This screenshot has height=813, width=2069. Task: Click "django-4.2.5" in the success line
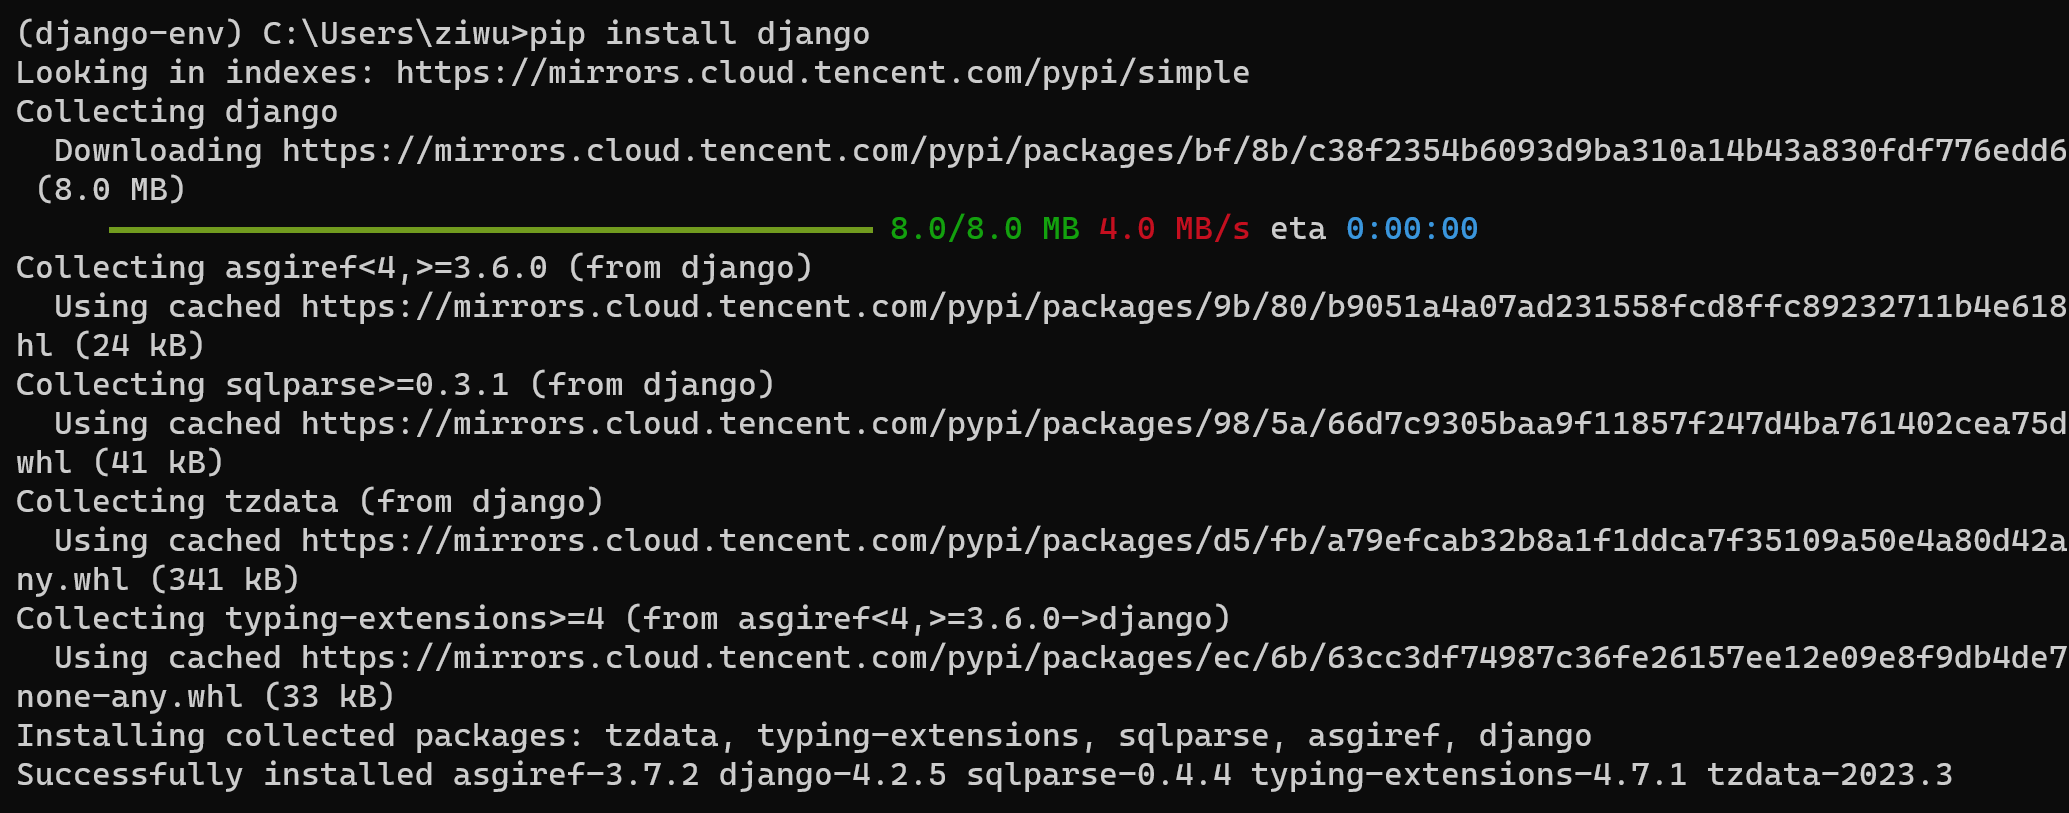coord(832,775)
